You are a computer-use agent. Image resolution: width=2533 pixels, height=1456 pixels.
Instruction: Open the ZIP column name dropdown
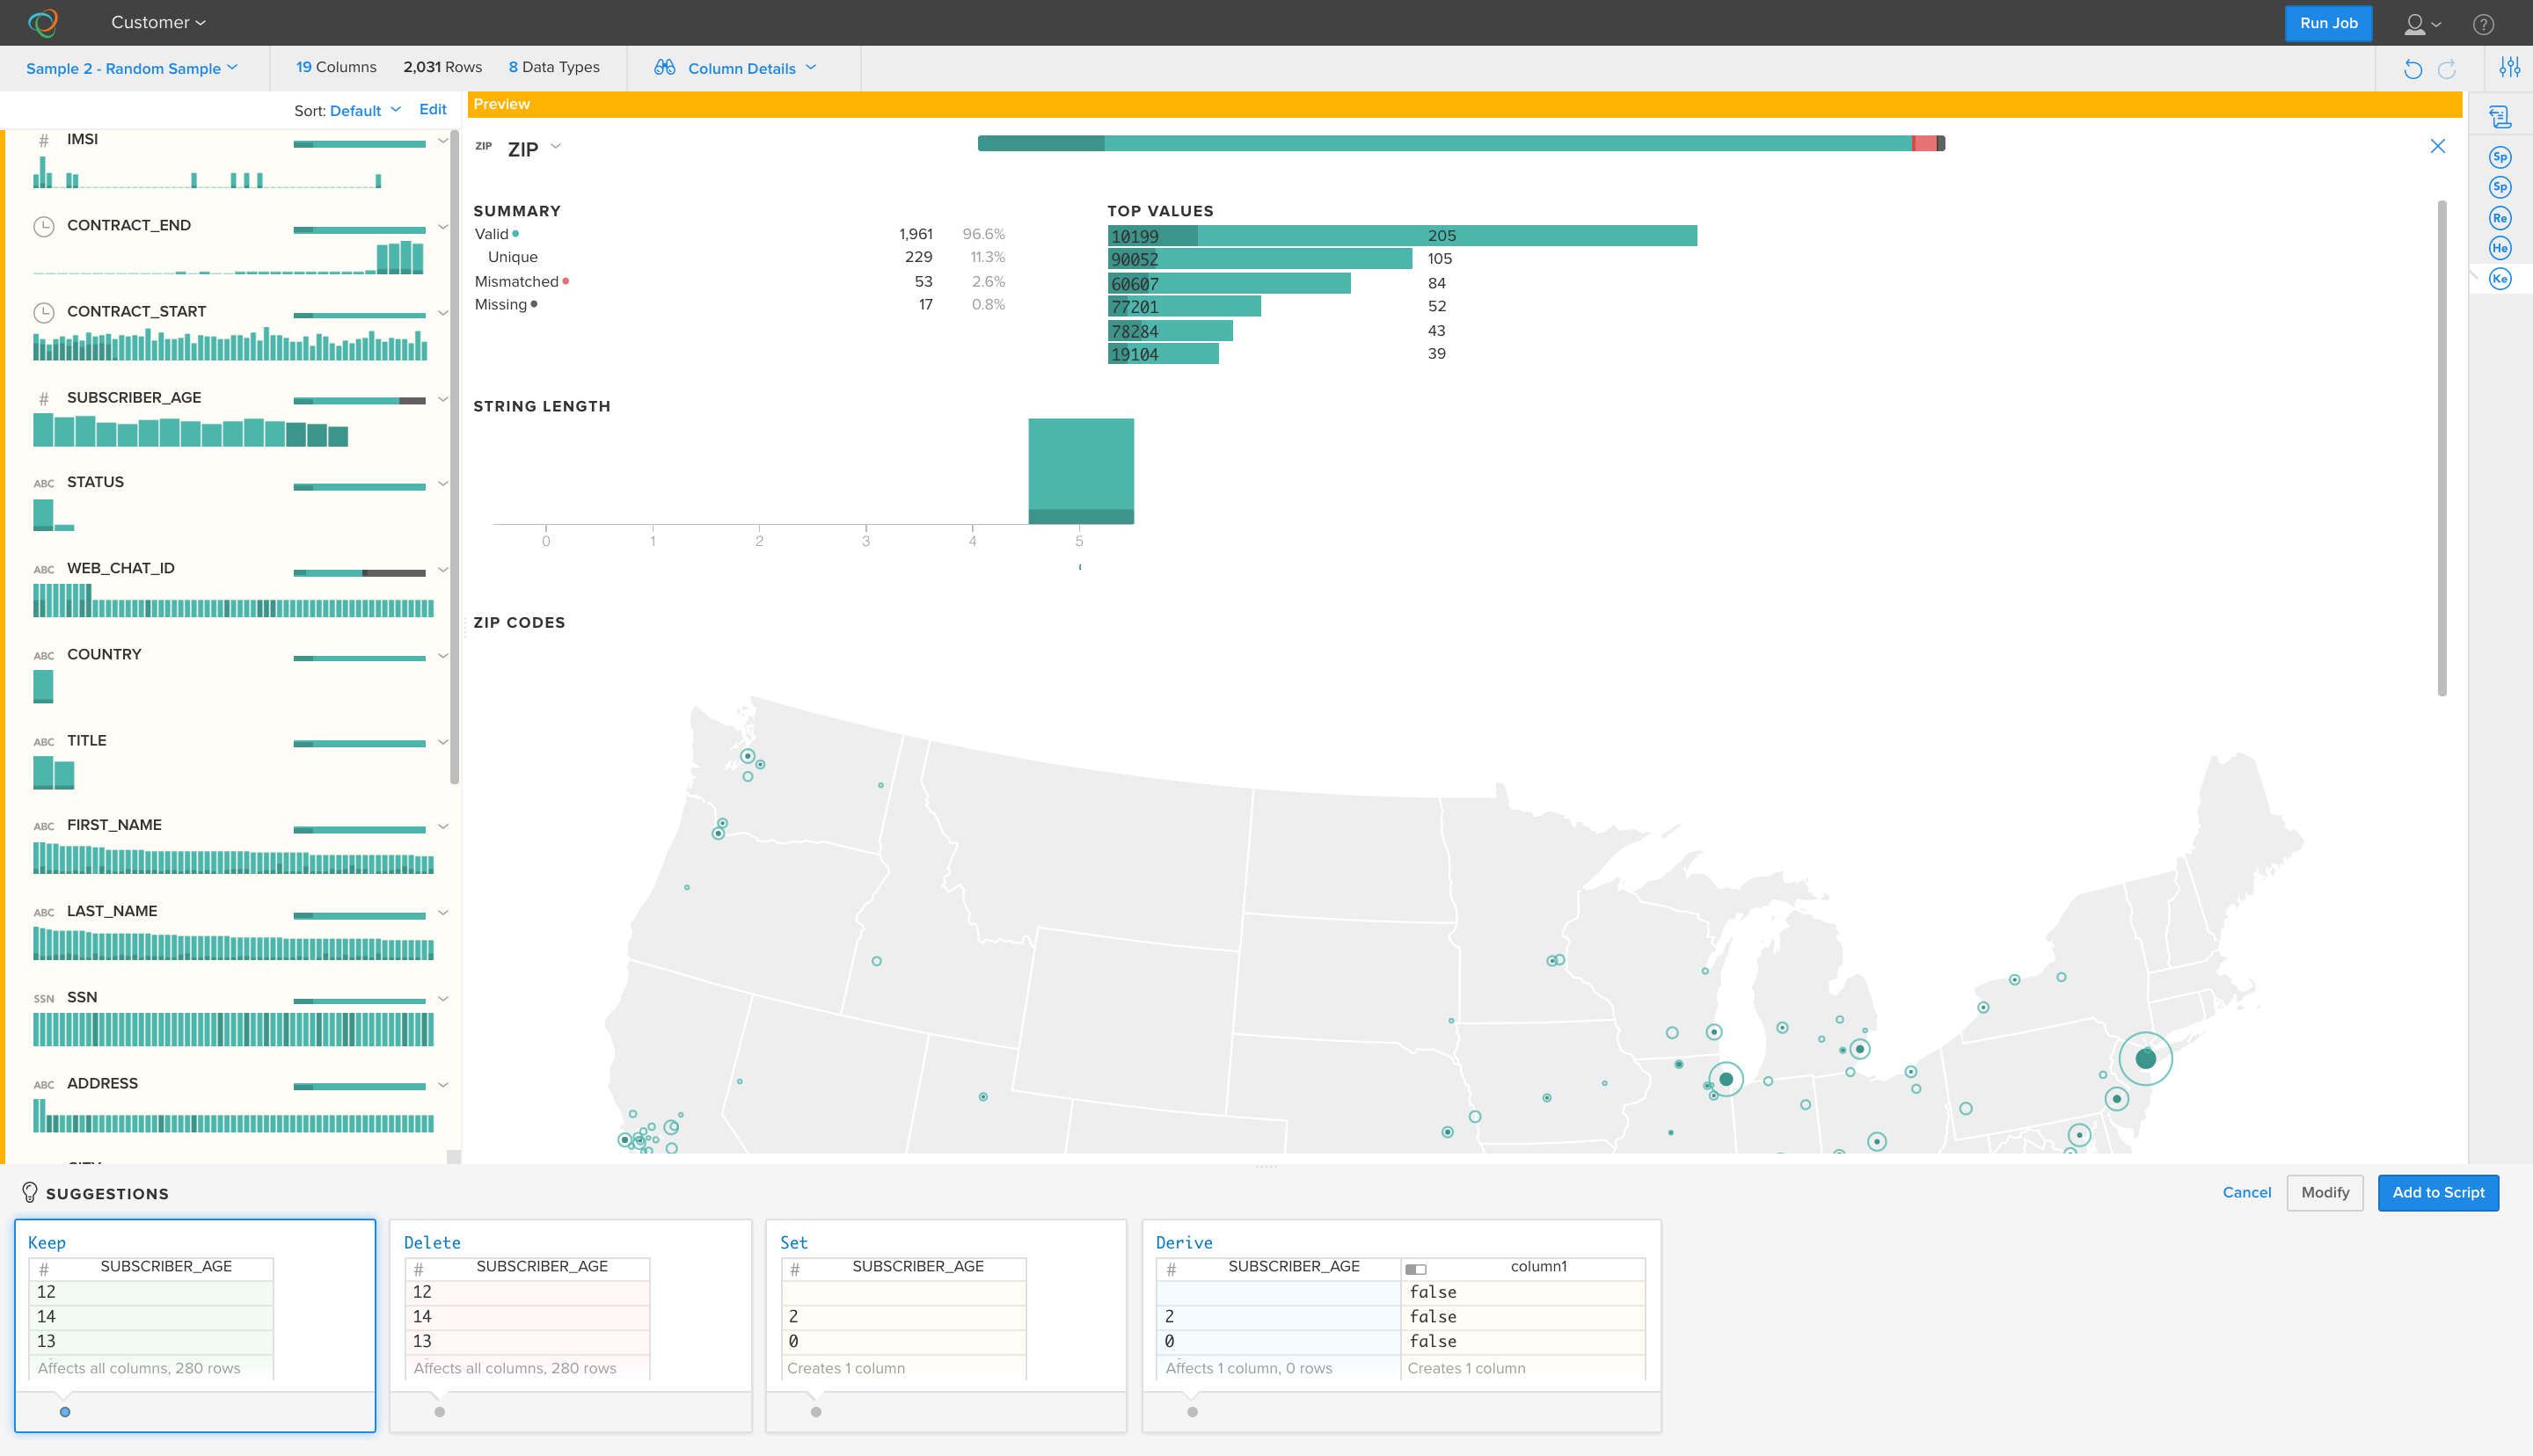click(556, 147)
